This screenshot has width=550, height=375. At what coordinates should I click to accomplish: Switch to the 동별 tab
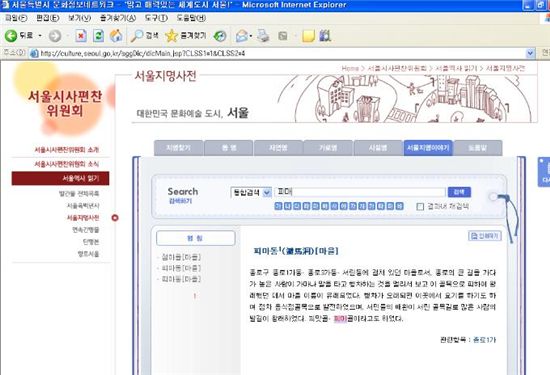229,148
